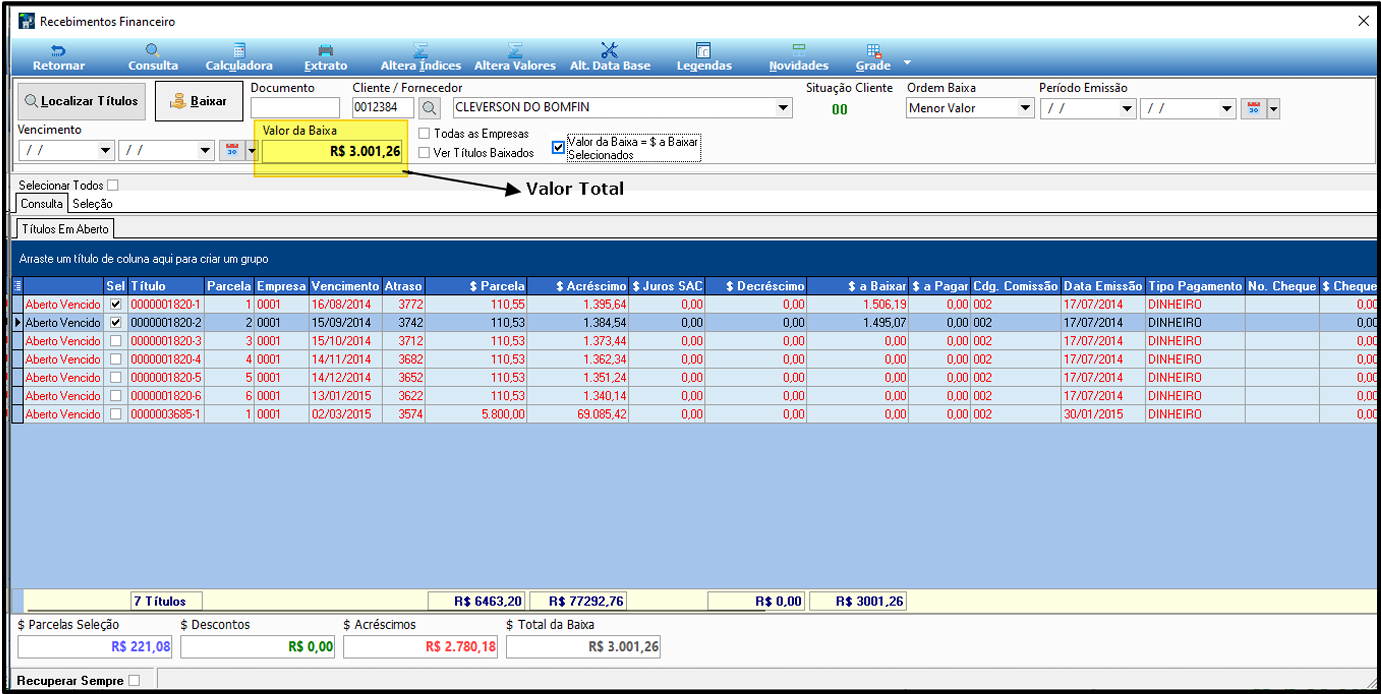Image resolution: width=1381 pixels, height=694 pixels.
Task: Select the checkbox for título 0000001820-4
Action: coord(116,359)
